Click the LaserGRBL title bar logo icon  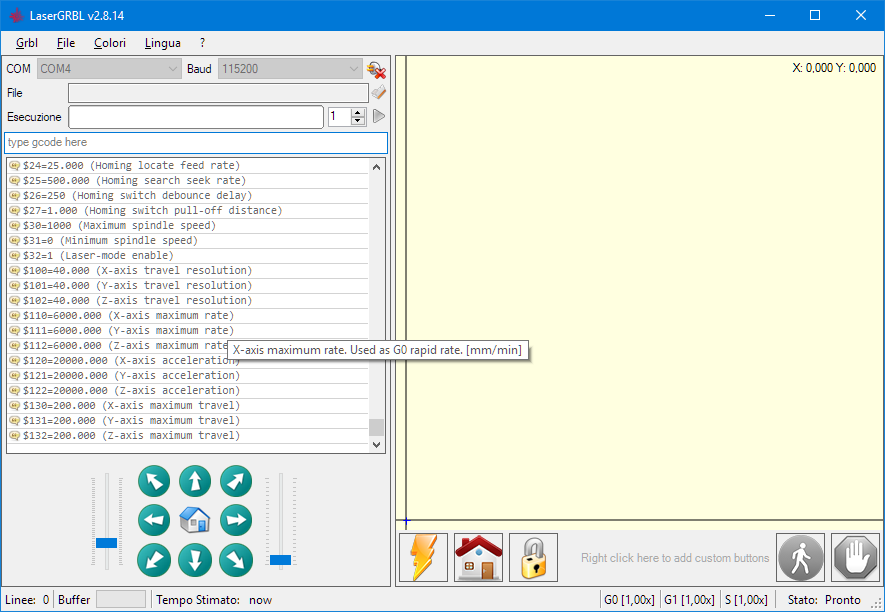click(16, 15)
